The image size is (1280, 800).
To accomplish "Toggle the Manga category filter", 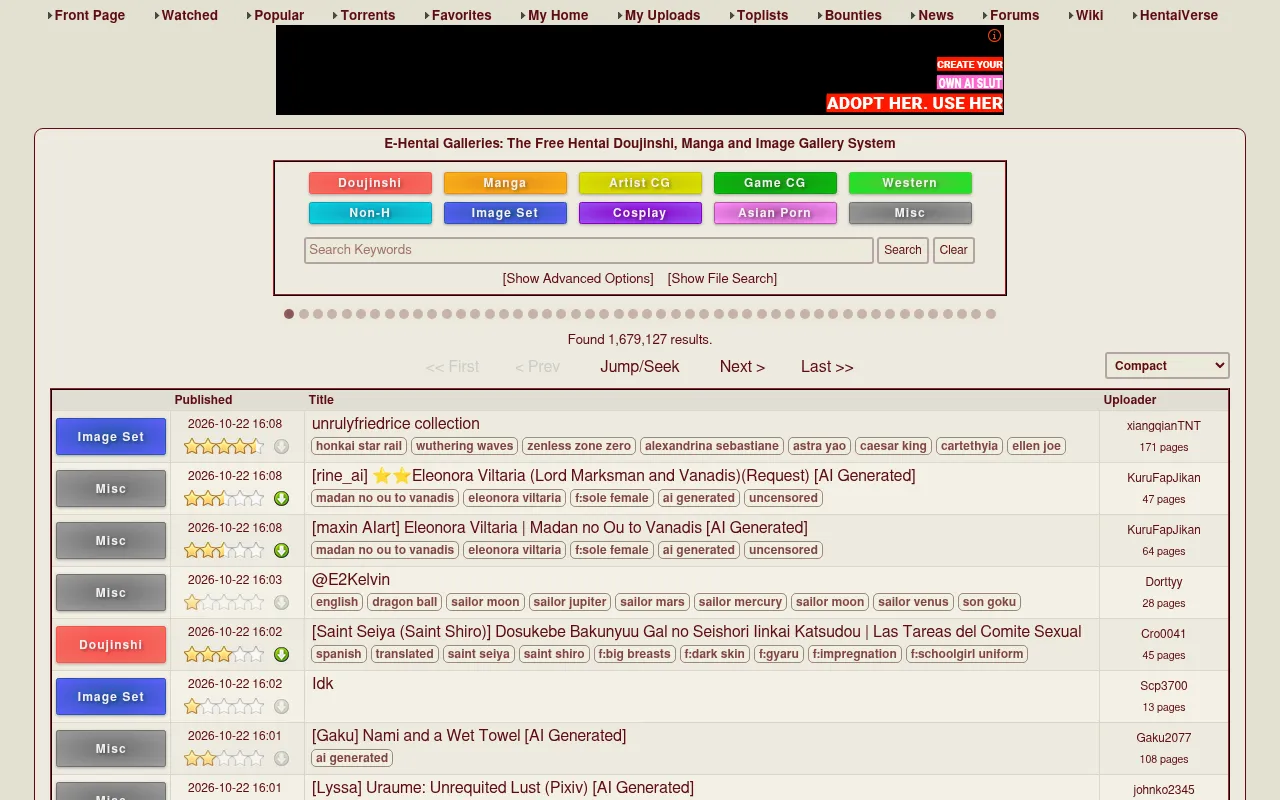I will pos(505,183).
